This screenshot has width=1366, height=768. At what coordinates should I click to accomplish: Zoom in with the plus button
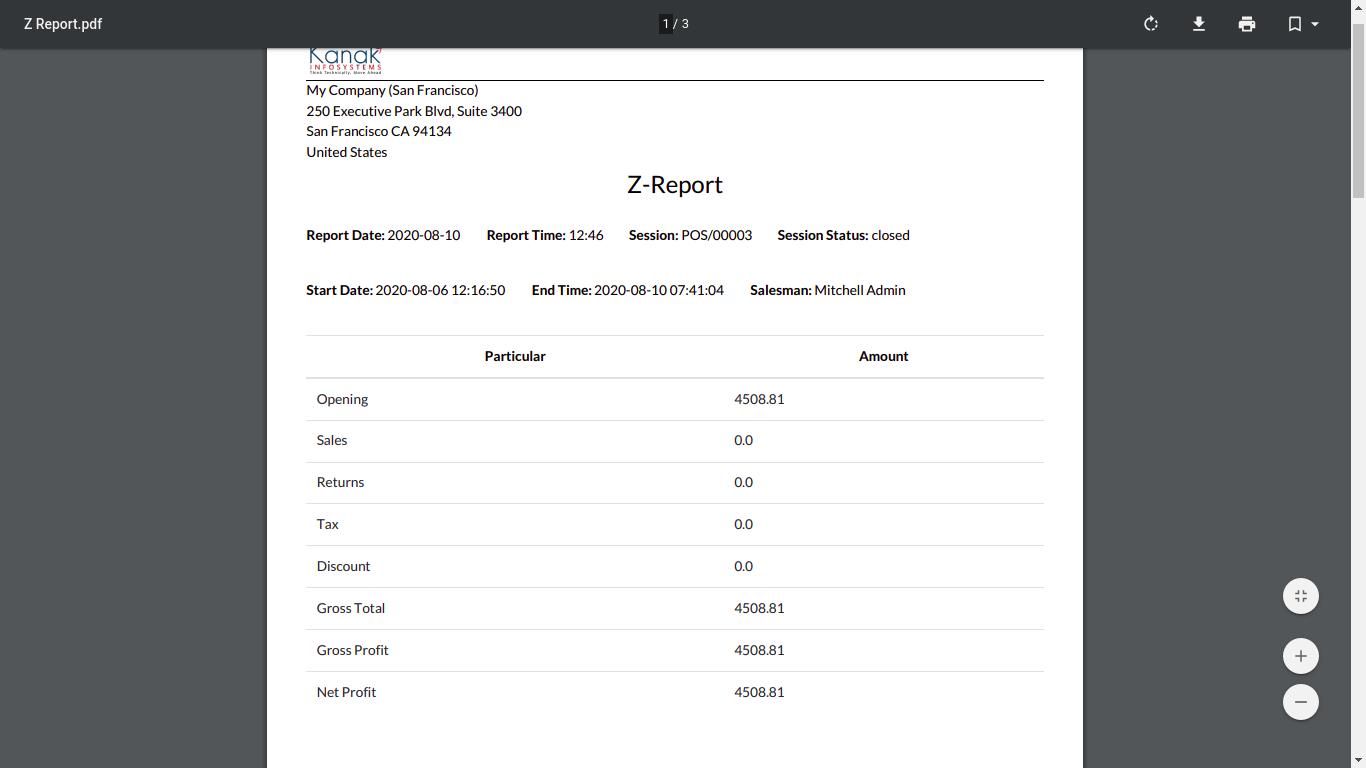[x=1301, y=656]
